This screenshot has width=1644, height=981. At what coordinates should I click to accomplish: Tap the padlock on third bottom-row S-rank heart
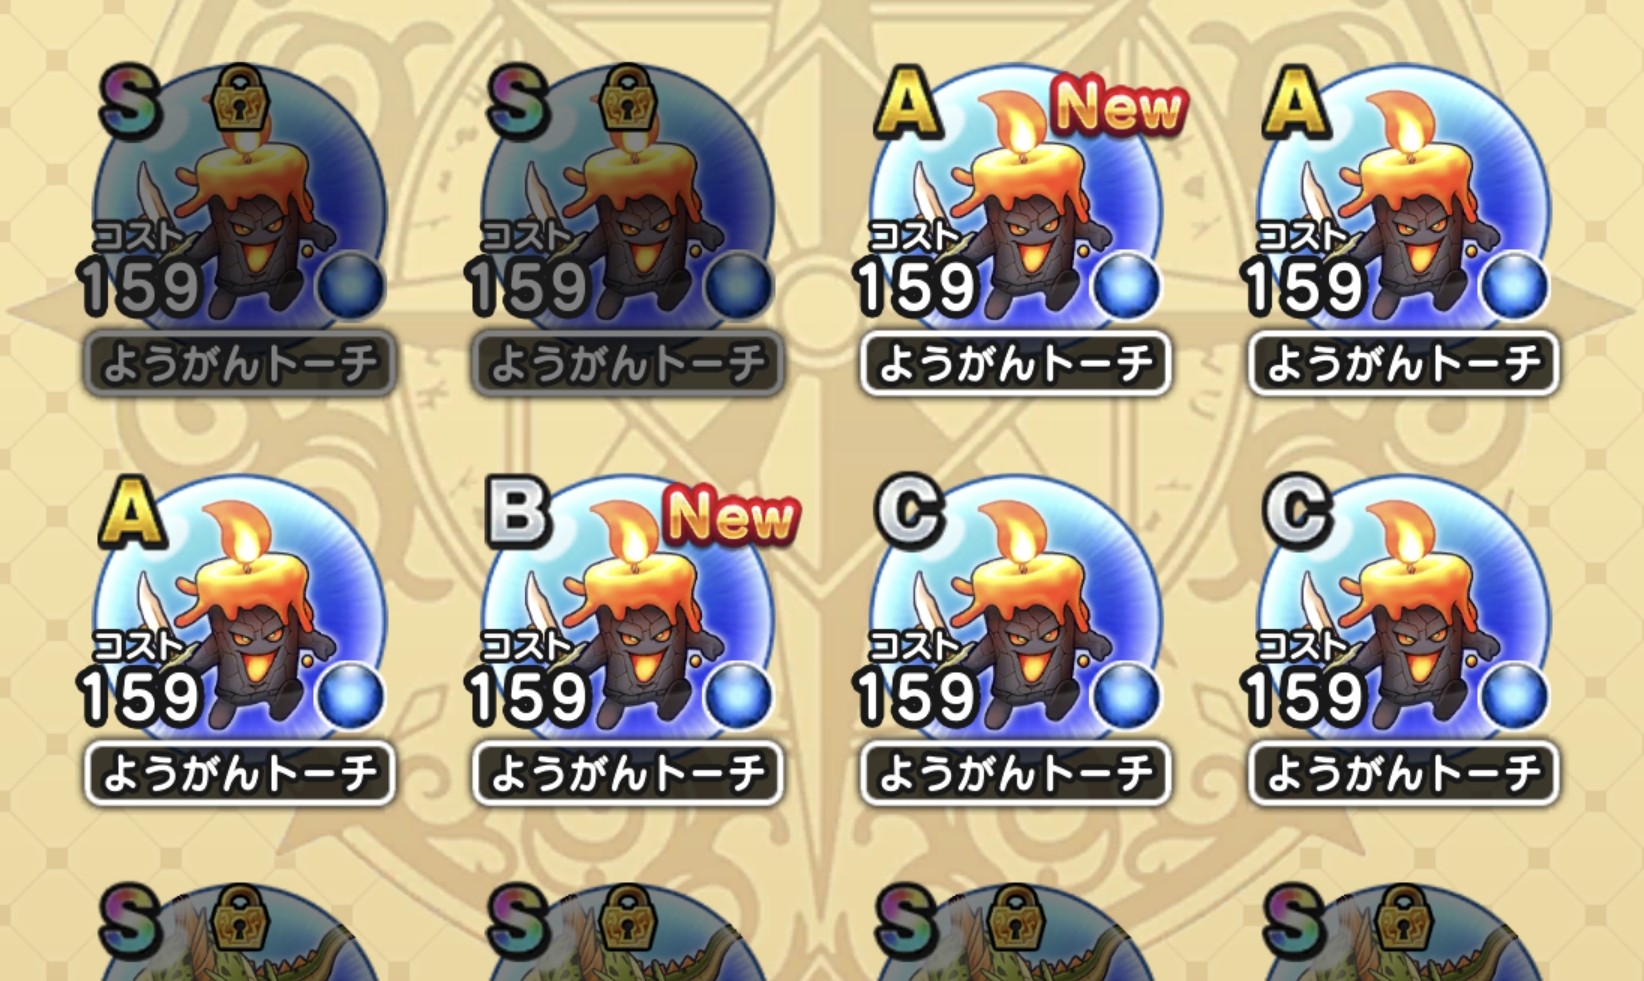(x=1017, y=916)
